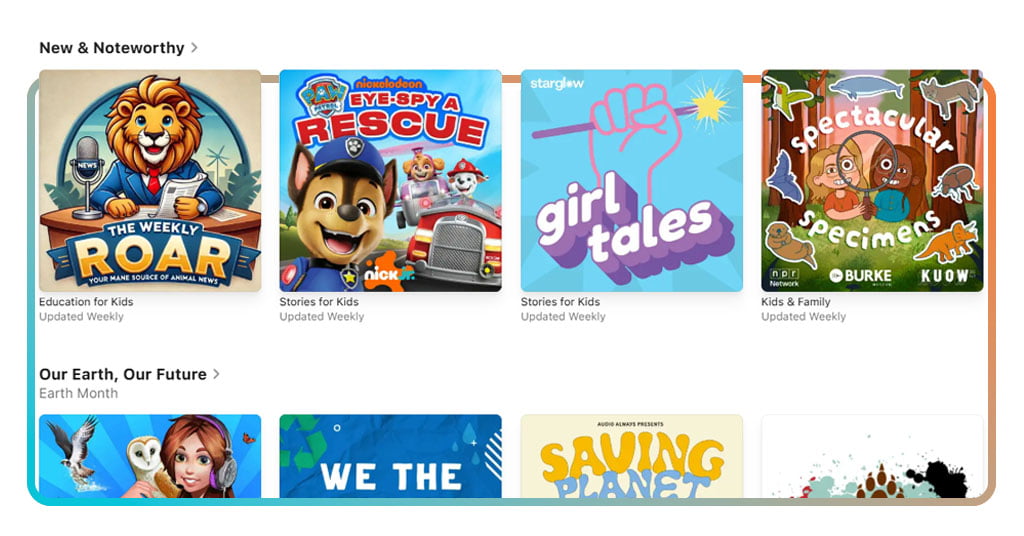Click Education for Kids category label
Screen dimensions: 1024x536
point(86,302)
